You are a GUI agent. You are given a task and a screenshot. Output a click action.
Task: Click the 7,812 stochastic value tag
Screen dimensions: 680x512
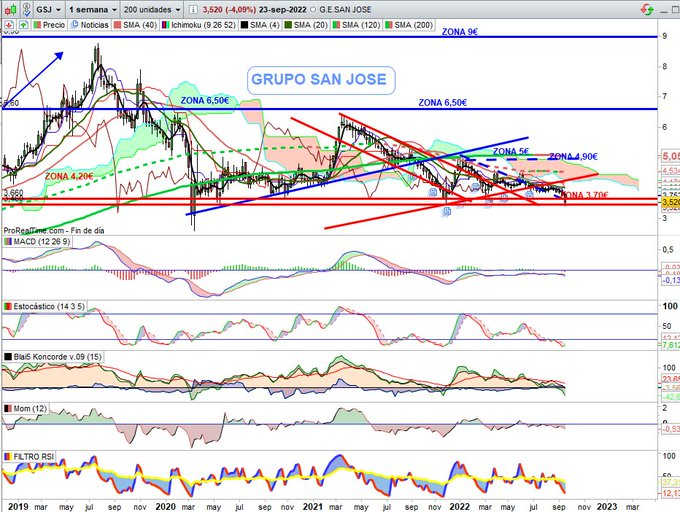coord(670,345)
